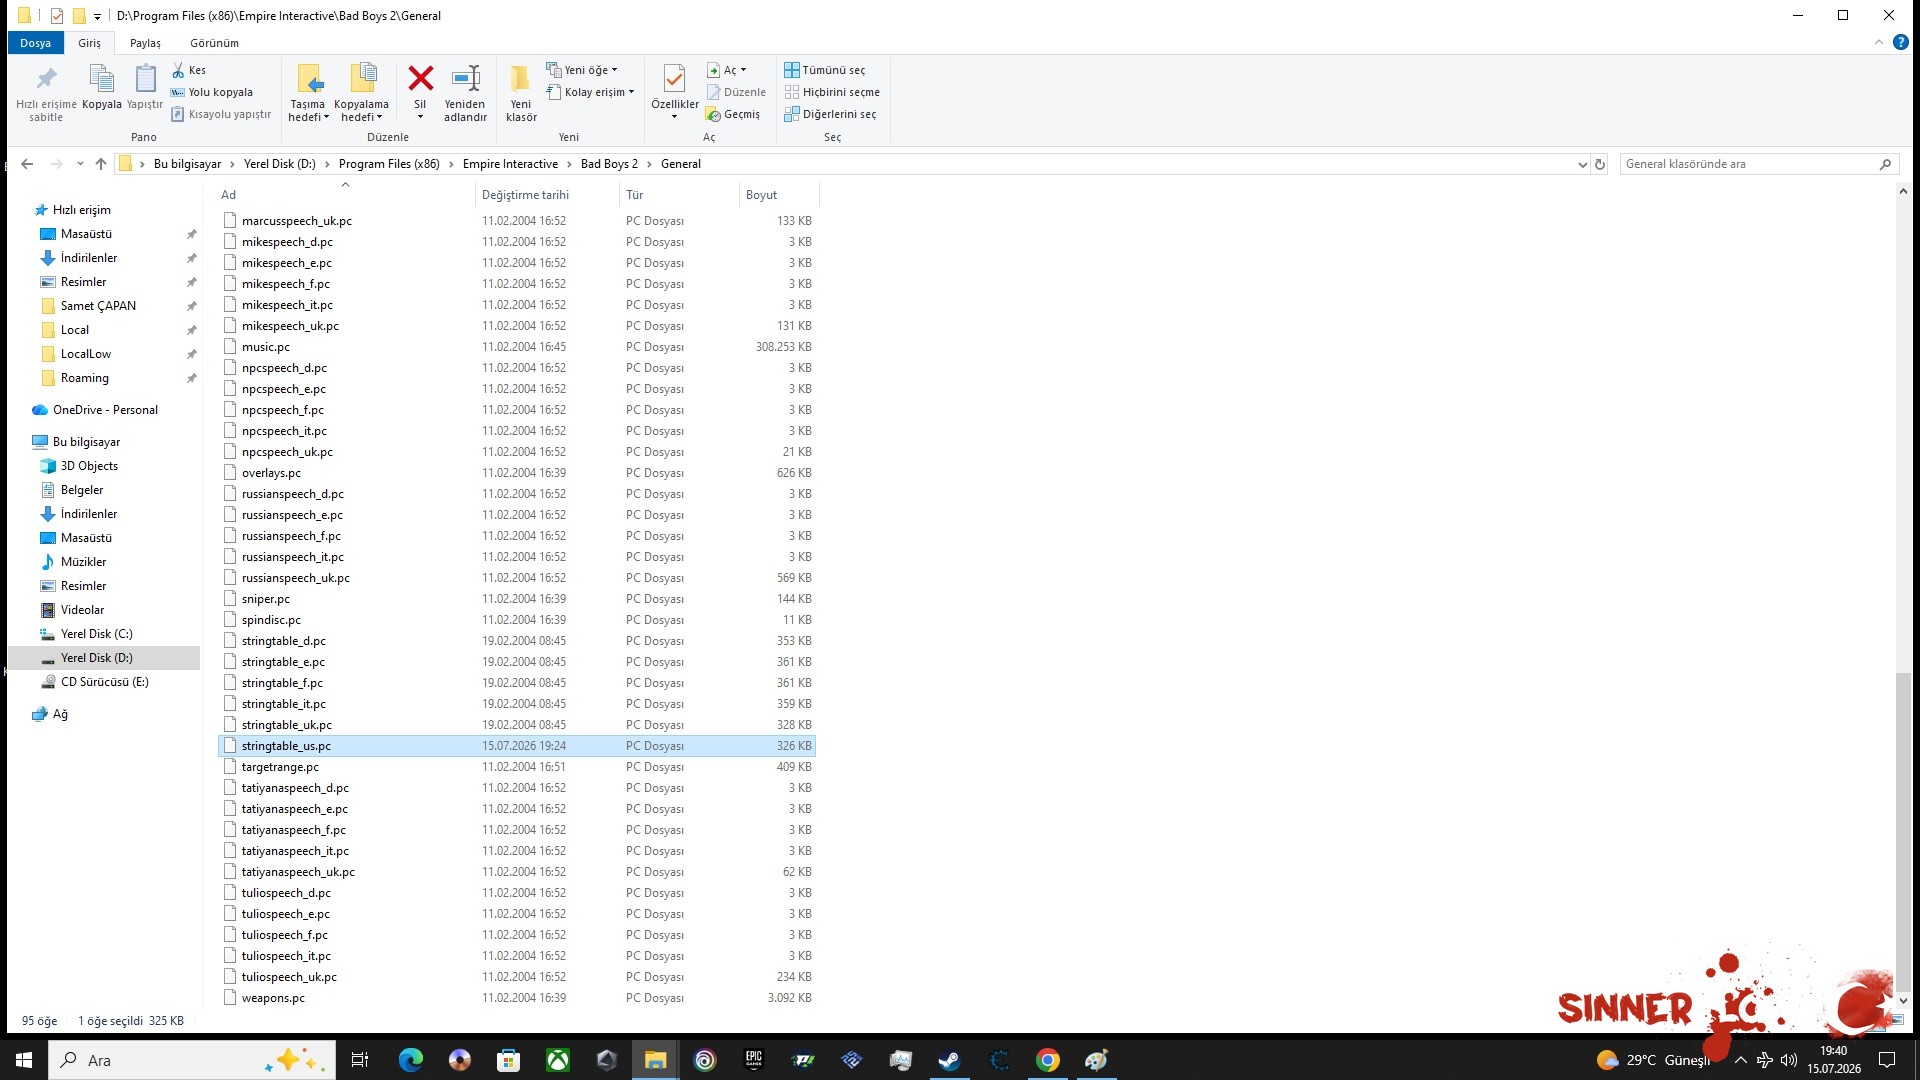Select Roaming folder in Quick access
The image size is (1920, 1080).
point(84,378)
